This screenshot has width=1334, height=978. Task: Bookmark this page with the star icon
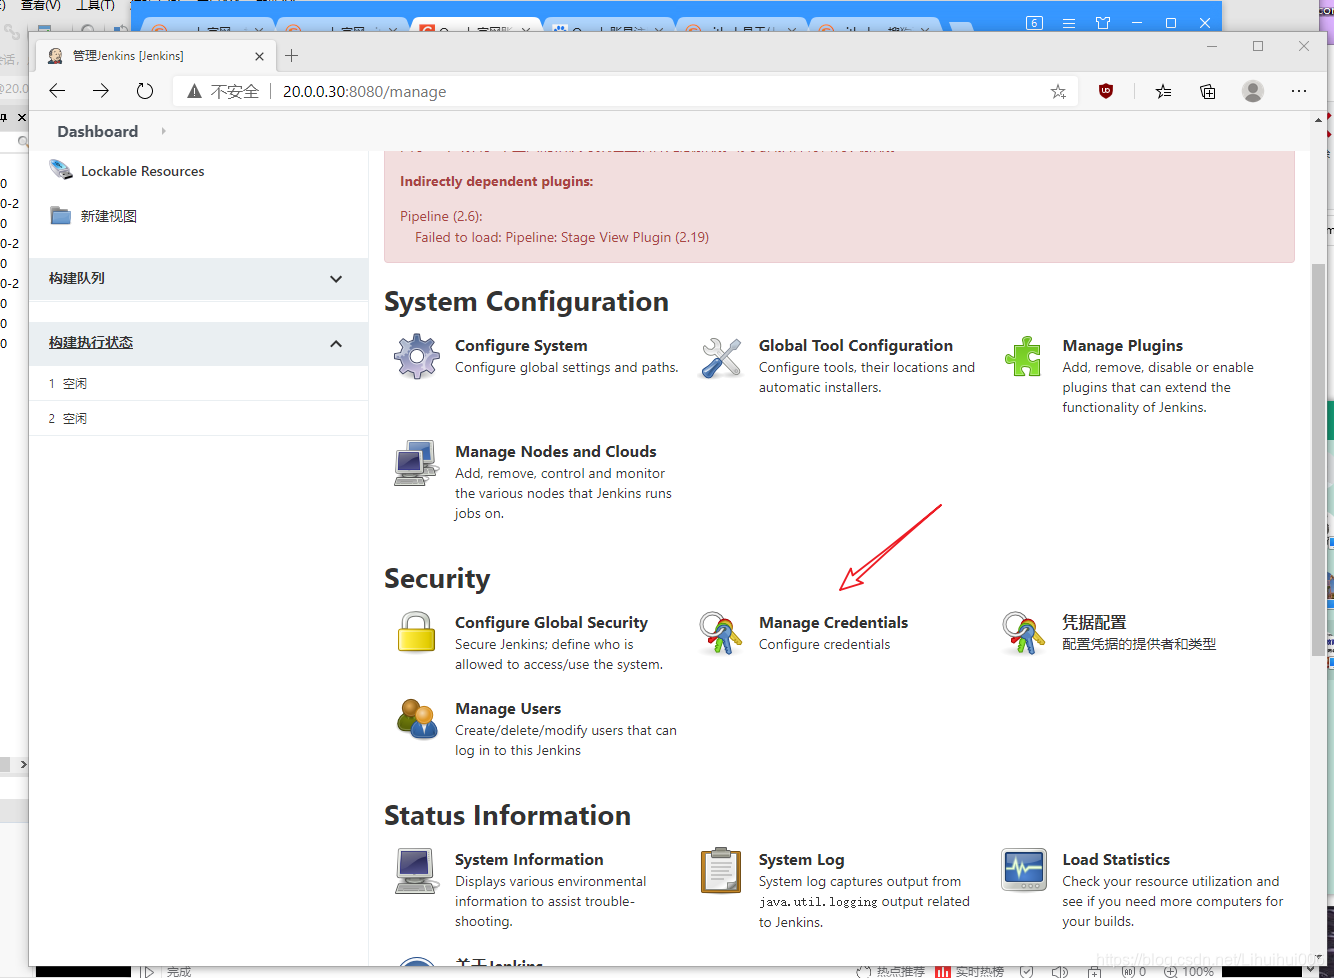coord(1058,92)
